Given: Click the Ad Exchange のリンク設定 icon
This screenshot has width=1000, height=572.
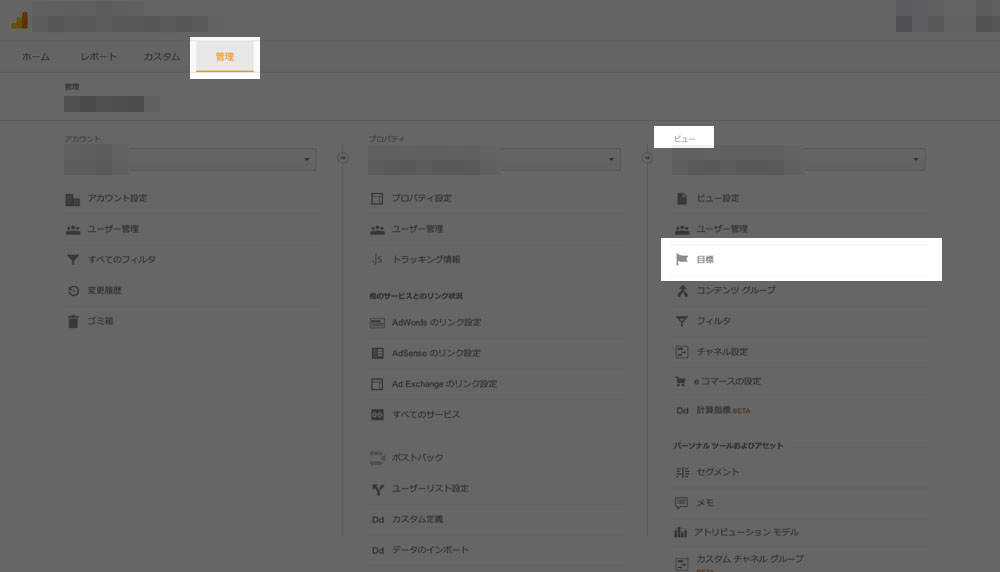Looking at the screenshot, I should click(377, 384).
